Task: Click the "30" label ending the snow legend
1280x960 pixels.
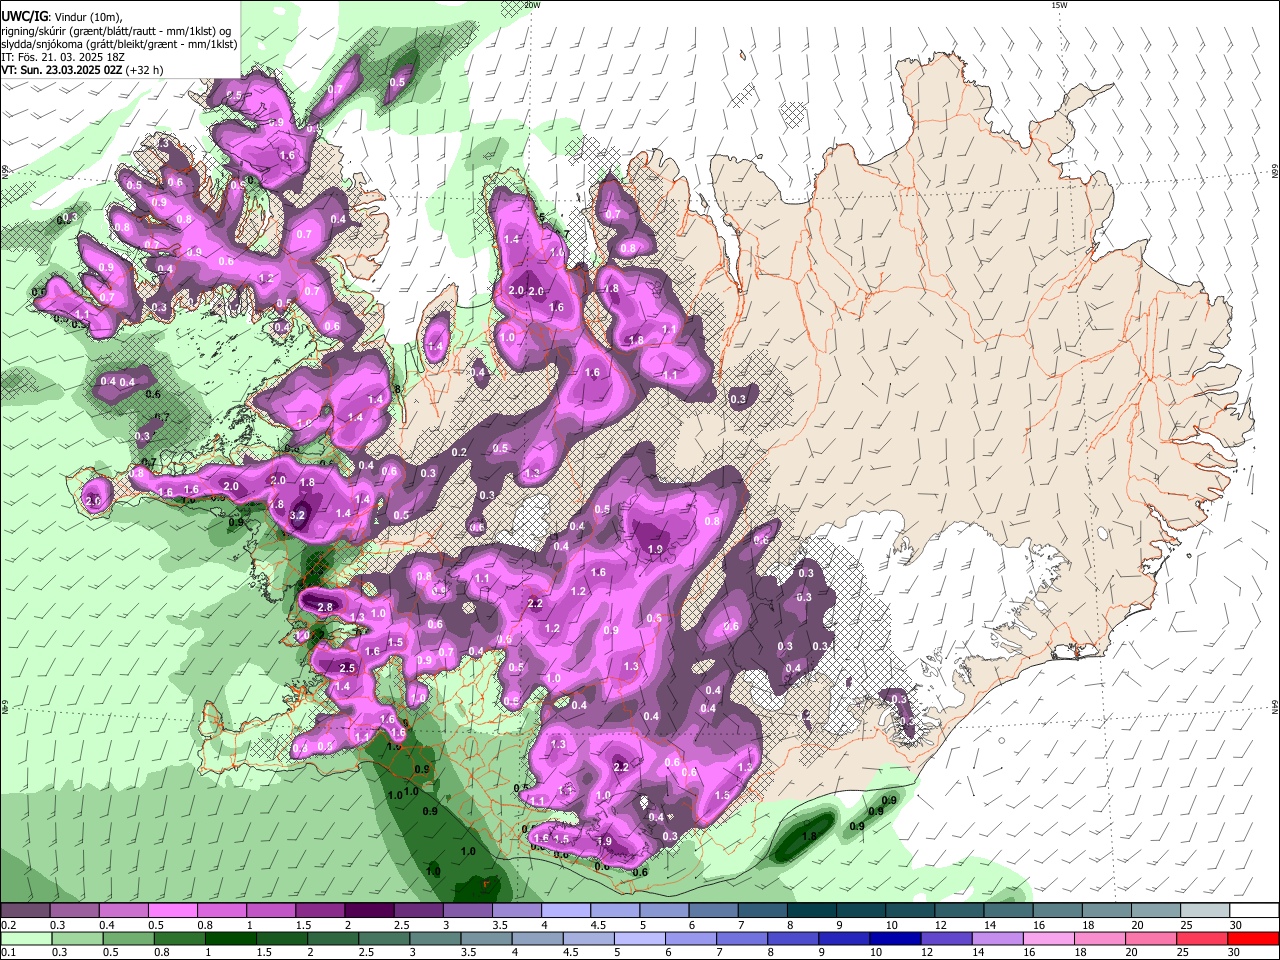Action: [x=1235, y=925]
